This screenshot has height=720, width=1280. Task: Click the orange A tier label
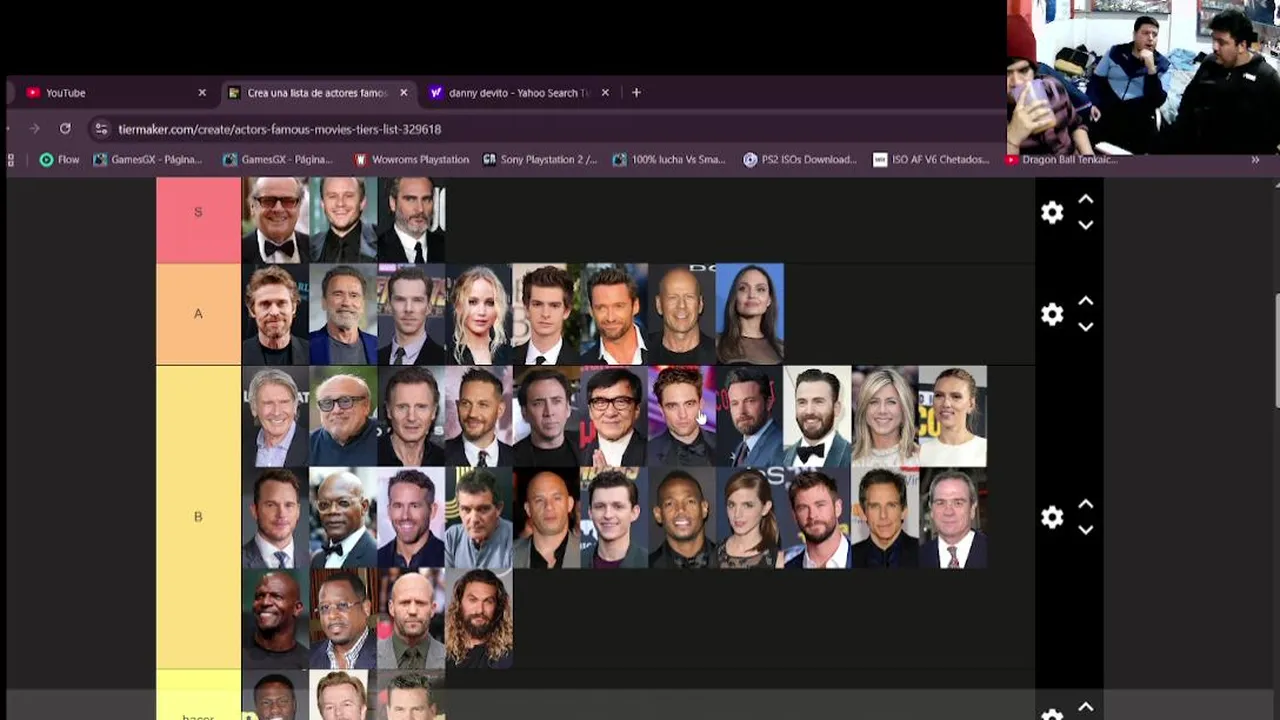pos(198,314)
